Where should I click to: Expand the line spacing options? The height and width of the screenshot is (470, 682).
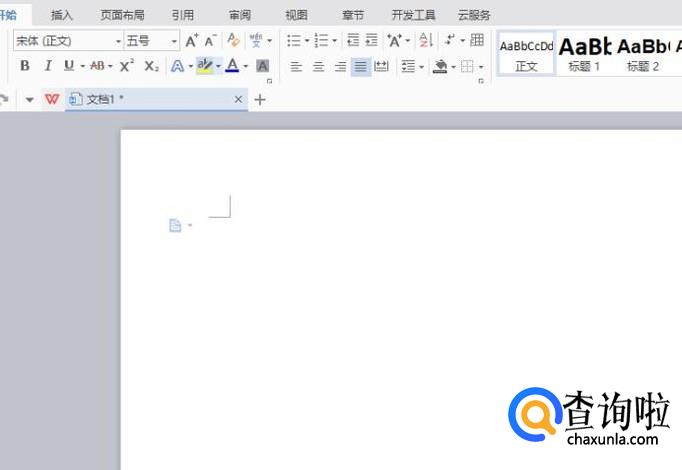tap(421, 67)
